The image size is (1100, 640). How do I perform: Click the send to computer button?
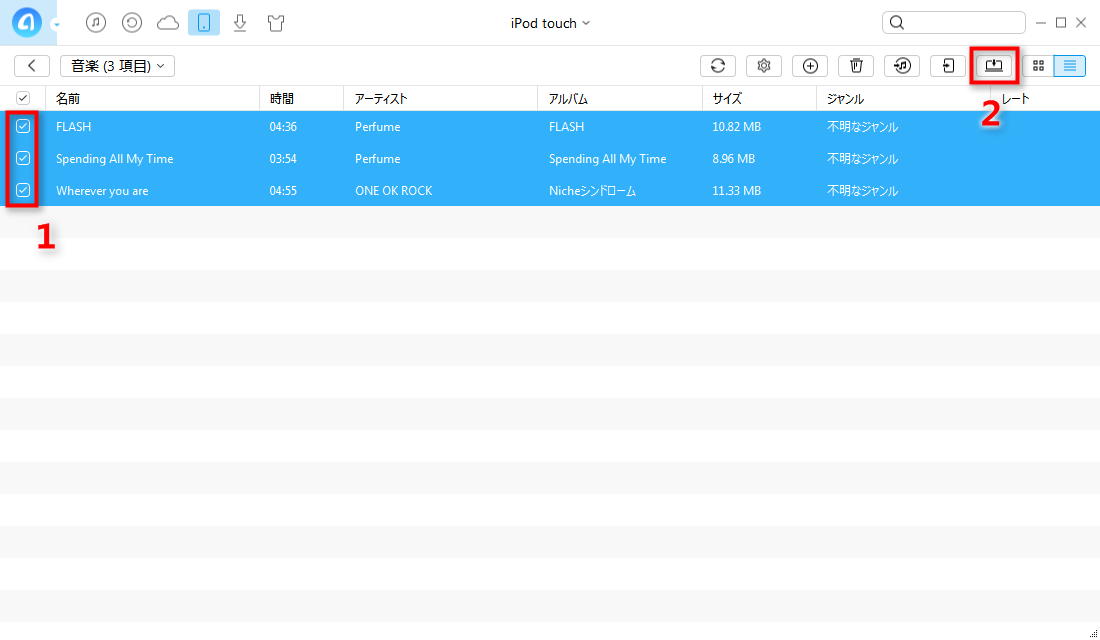pyautogui.click(x=994, y=65)
